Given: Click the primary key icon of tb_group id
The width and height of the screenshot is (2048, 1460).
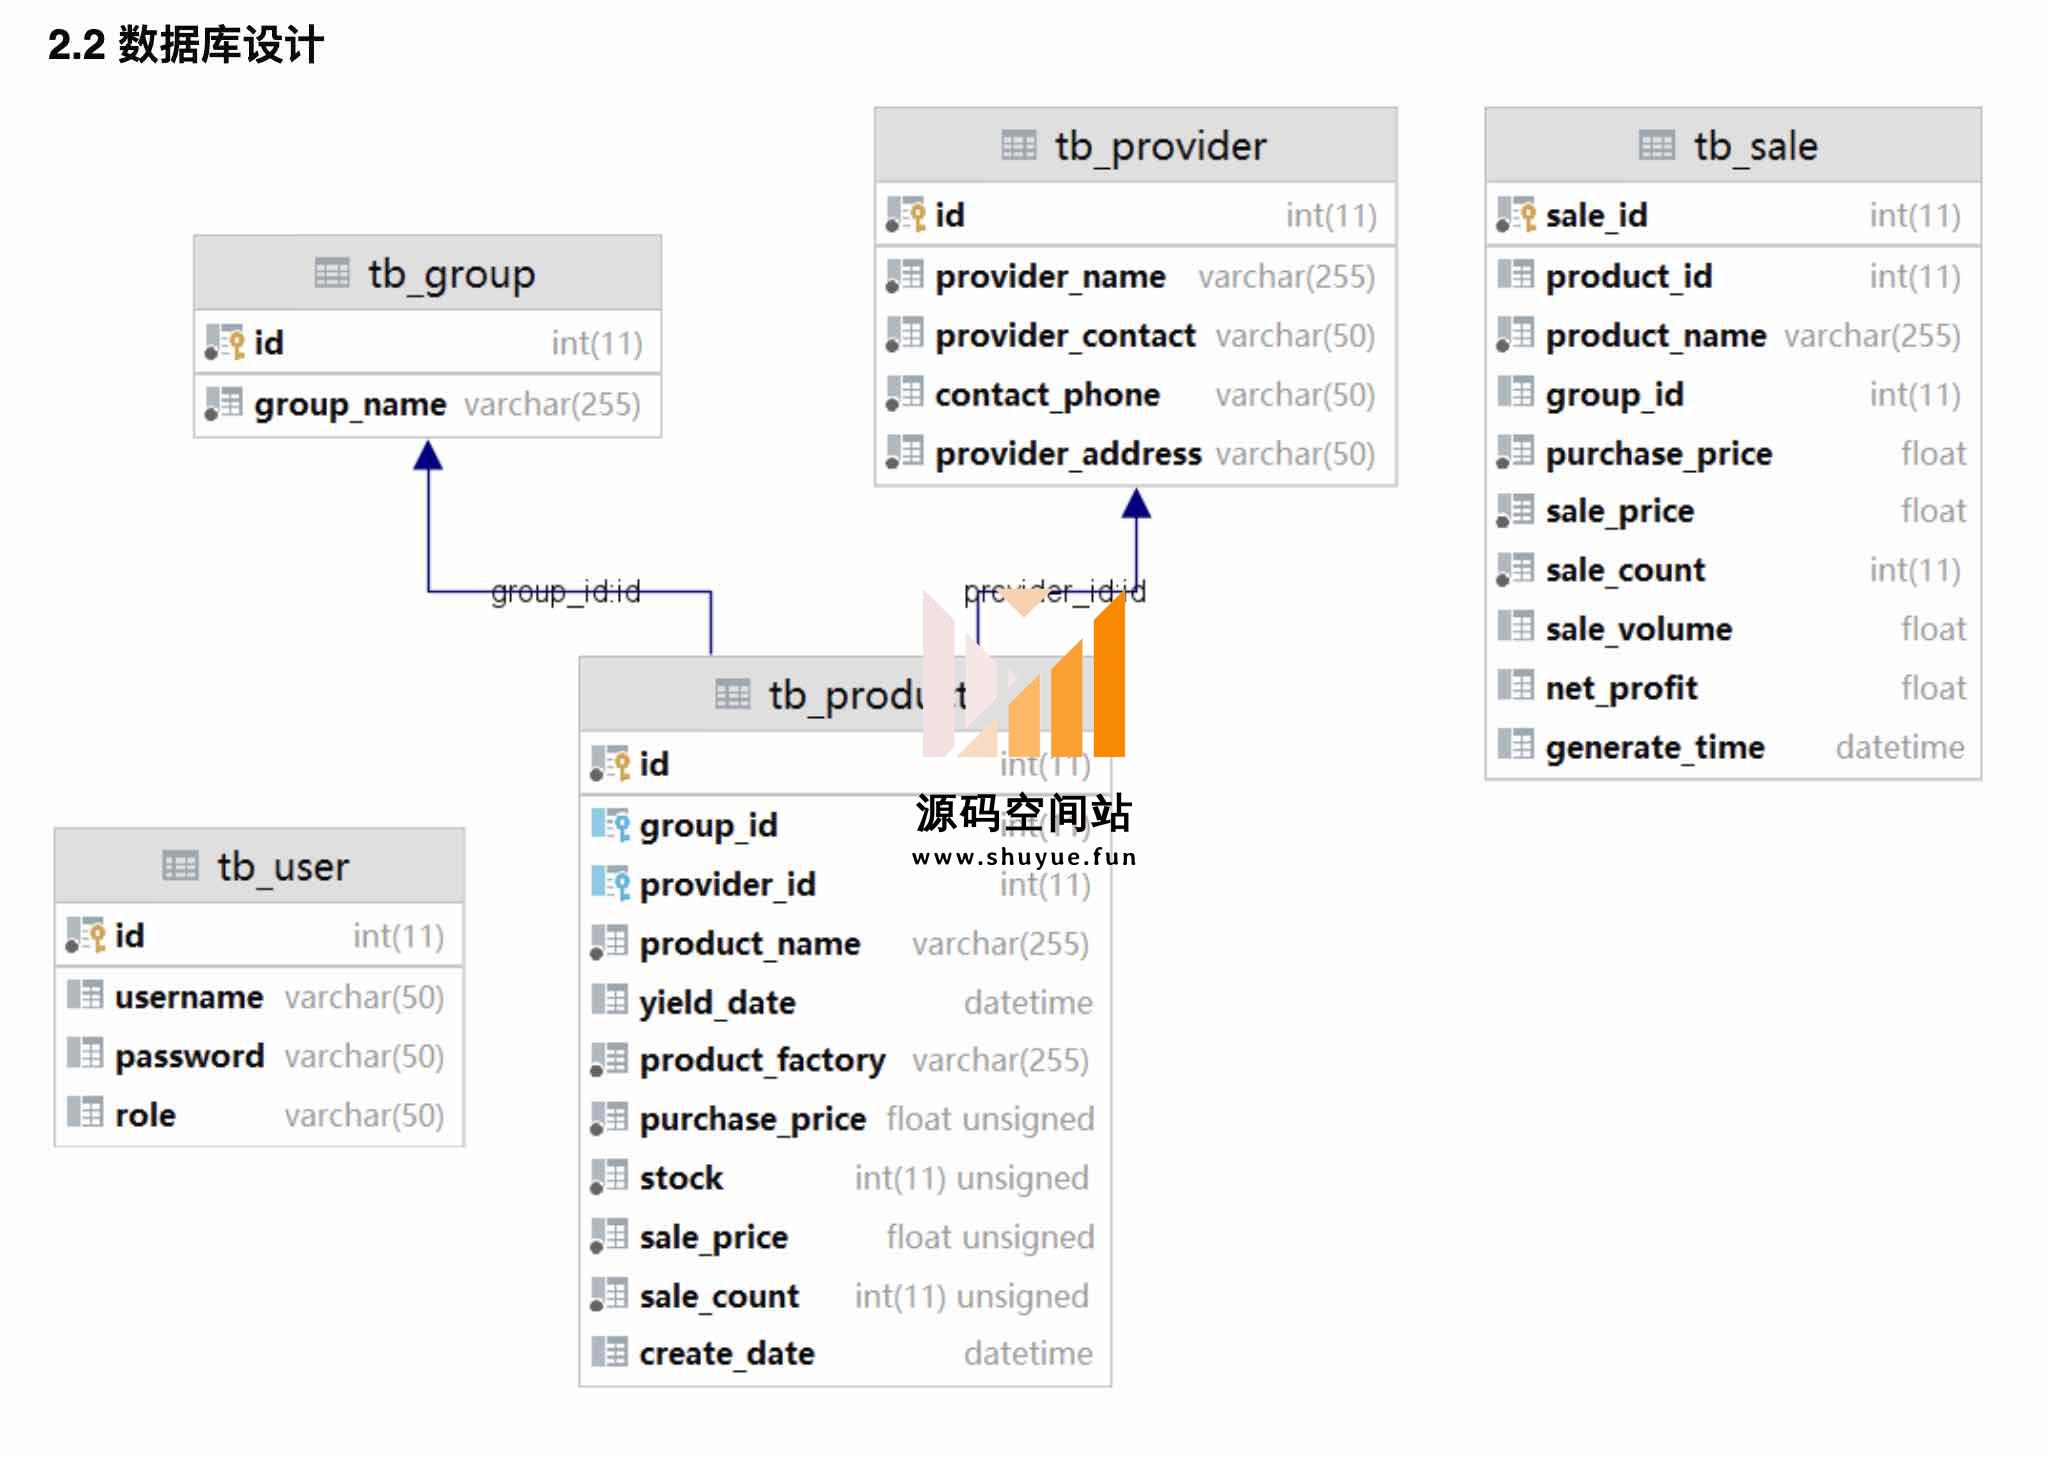Looking at the screenshot, I should pos(225,343).
